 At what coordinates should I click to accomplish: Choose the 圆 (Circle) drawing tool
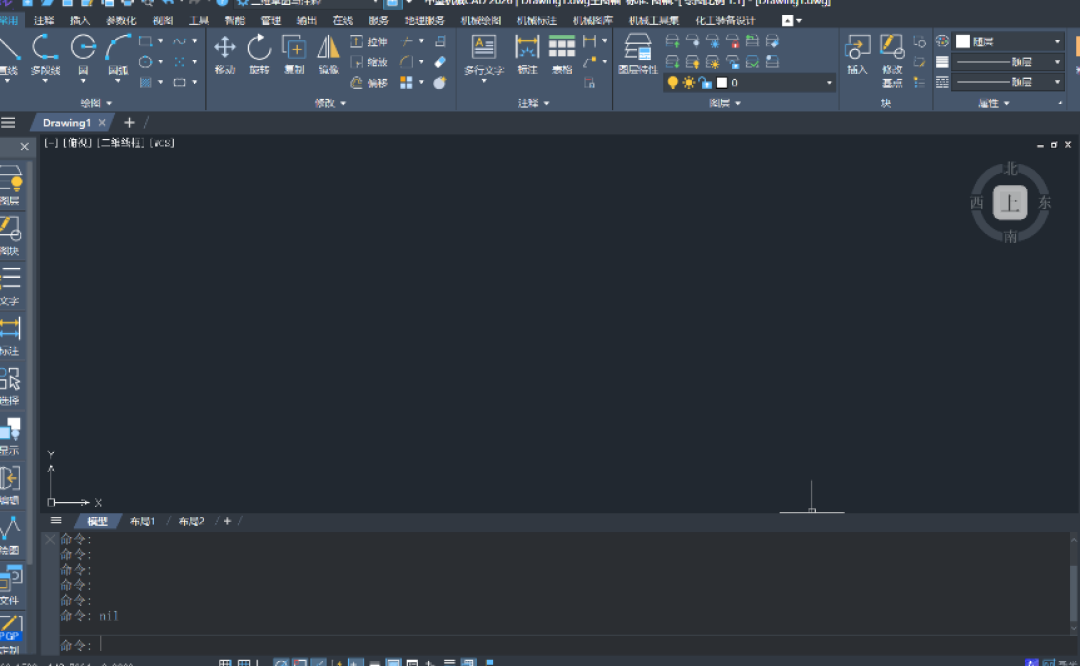coord(83,55)
